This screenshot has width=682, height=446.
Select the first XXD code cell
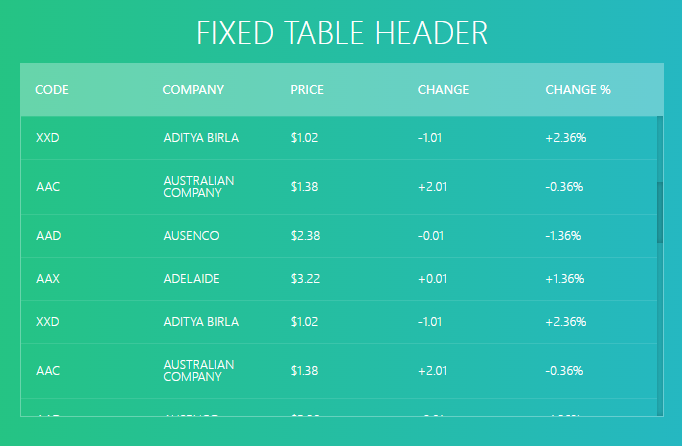[48, 138]
